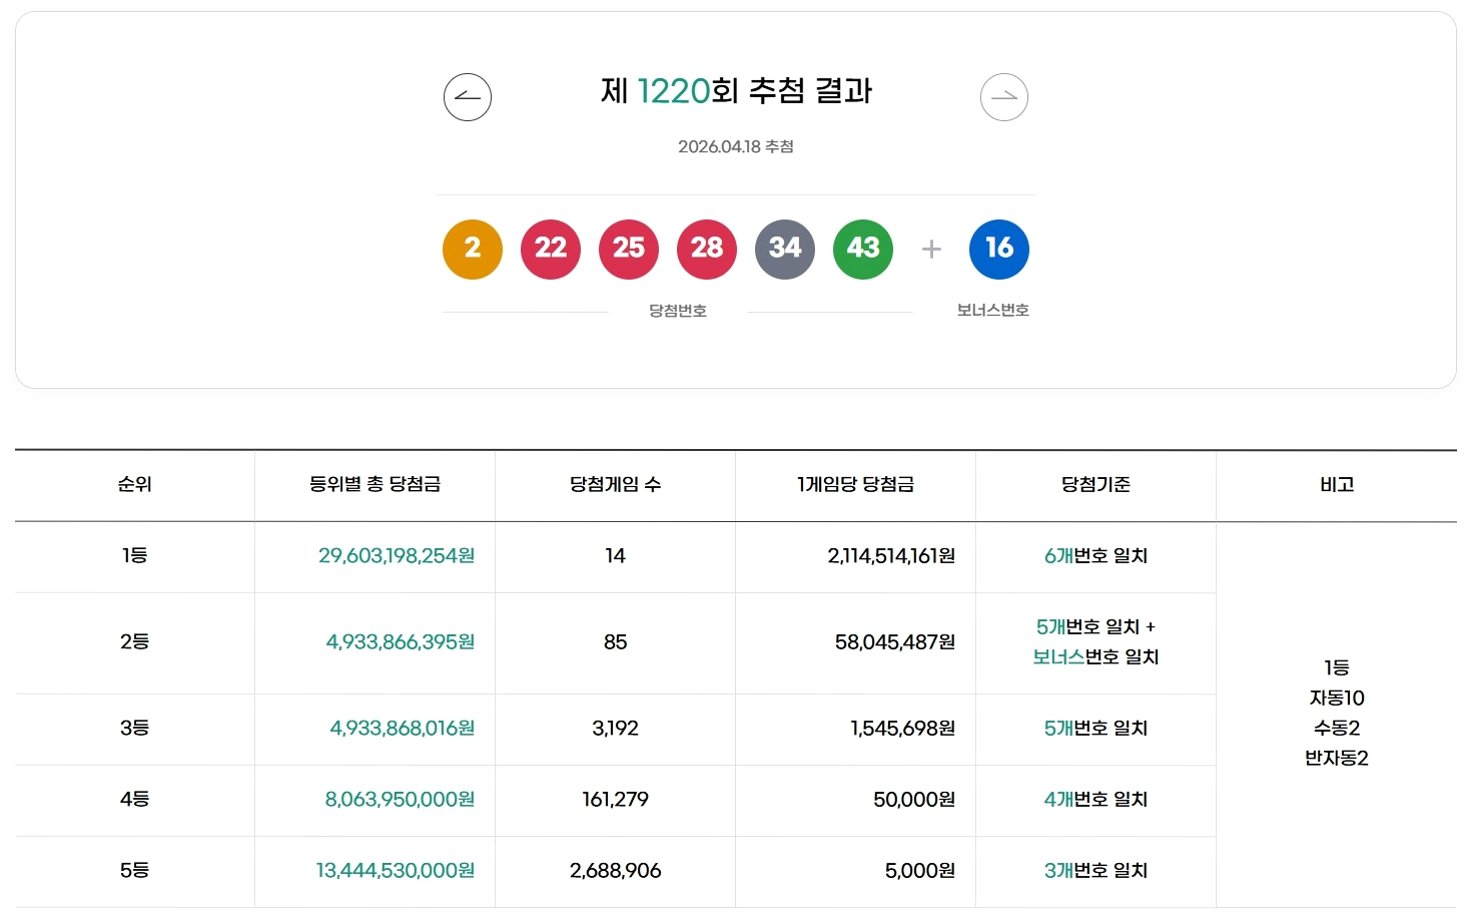Click per-game prize '58,045,487원'
This screenshot has height=915, width=1472.
[895, 642]
